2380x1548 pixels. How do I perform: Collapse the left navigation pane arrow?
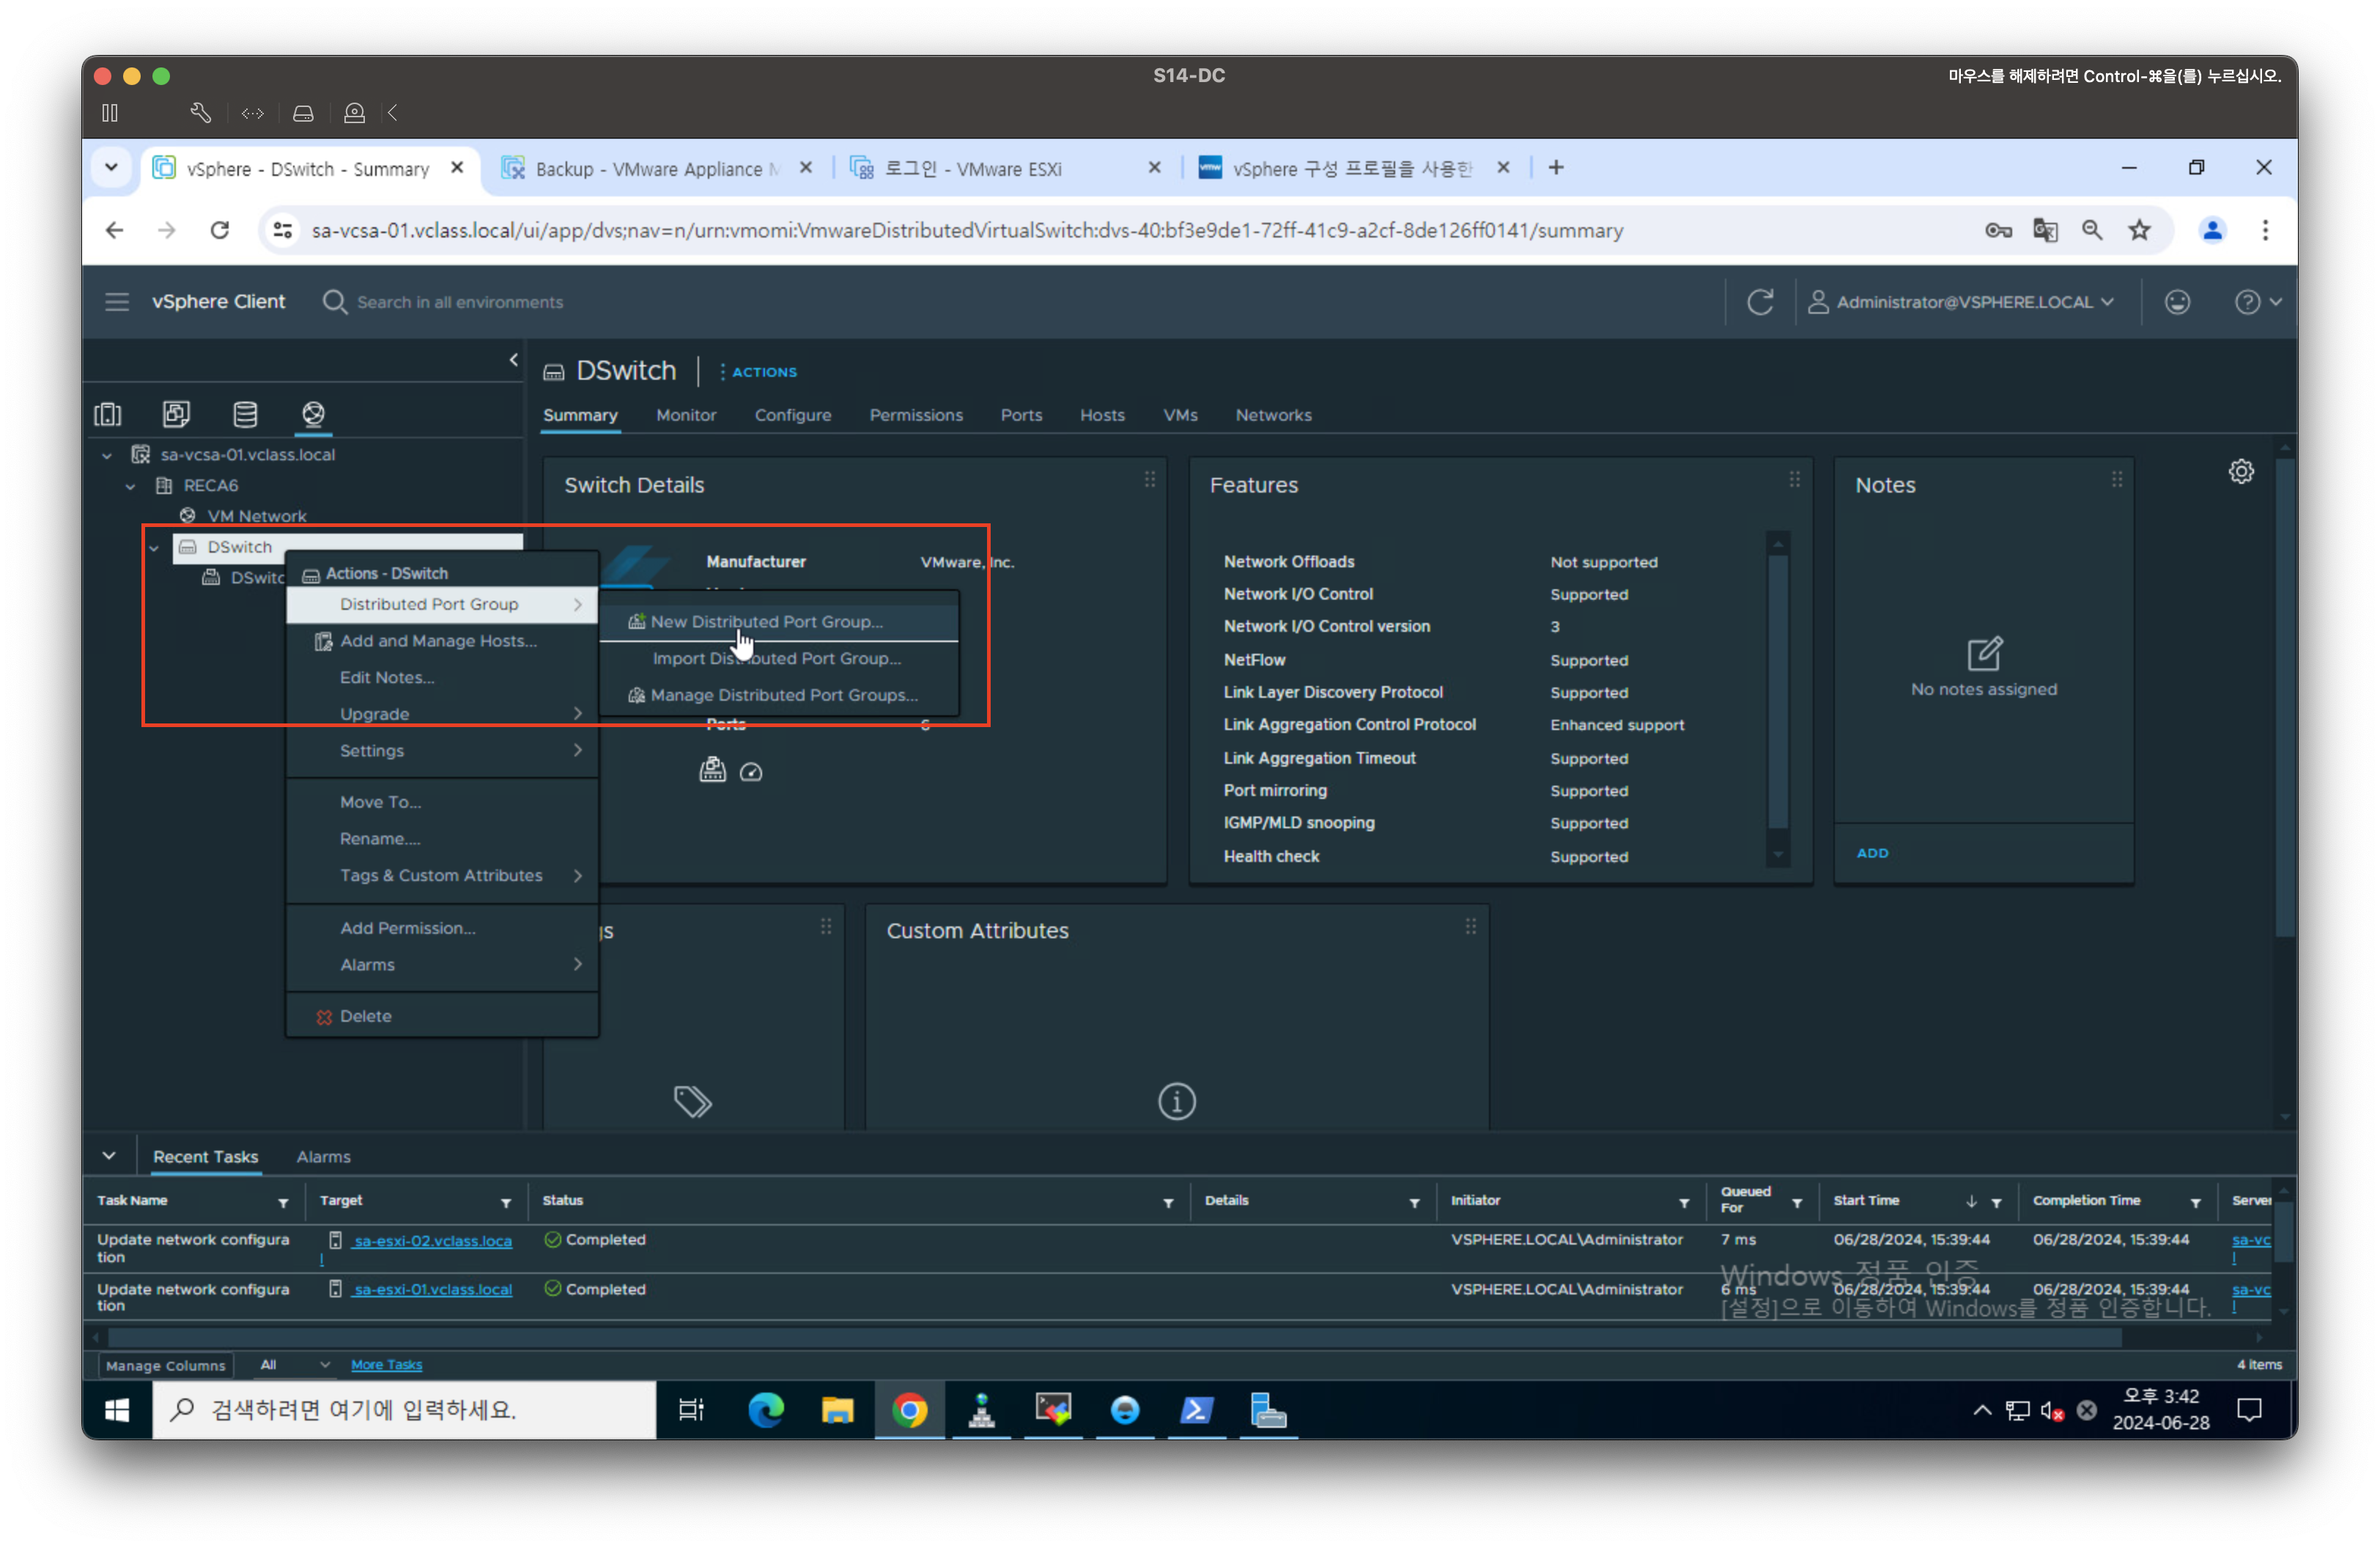click(x=514, y=360)
